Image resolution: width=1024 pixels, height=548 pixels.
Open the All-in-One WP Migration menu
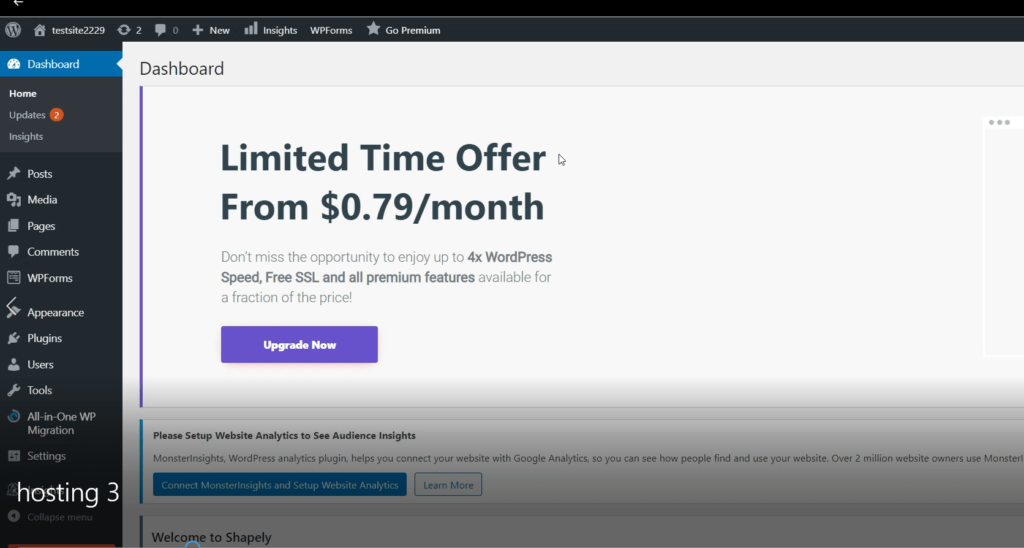pos(61,423)
